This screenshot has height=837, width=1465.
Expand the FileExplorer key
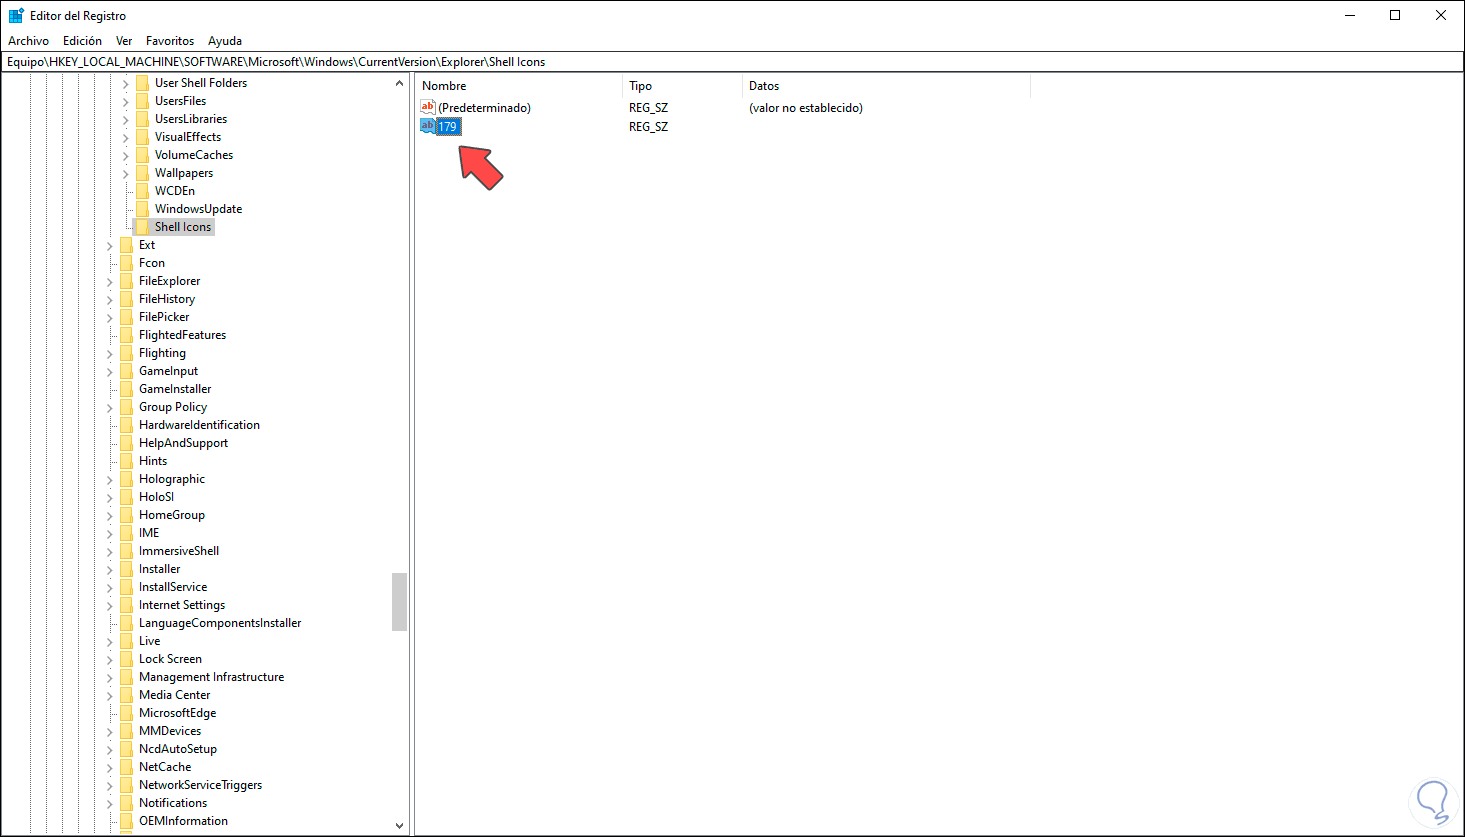[109, 280]
